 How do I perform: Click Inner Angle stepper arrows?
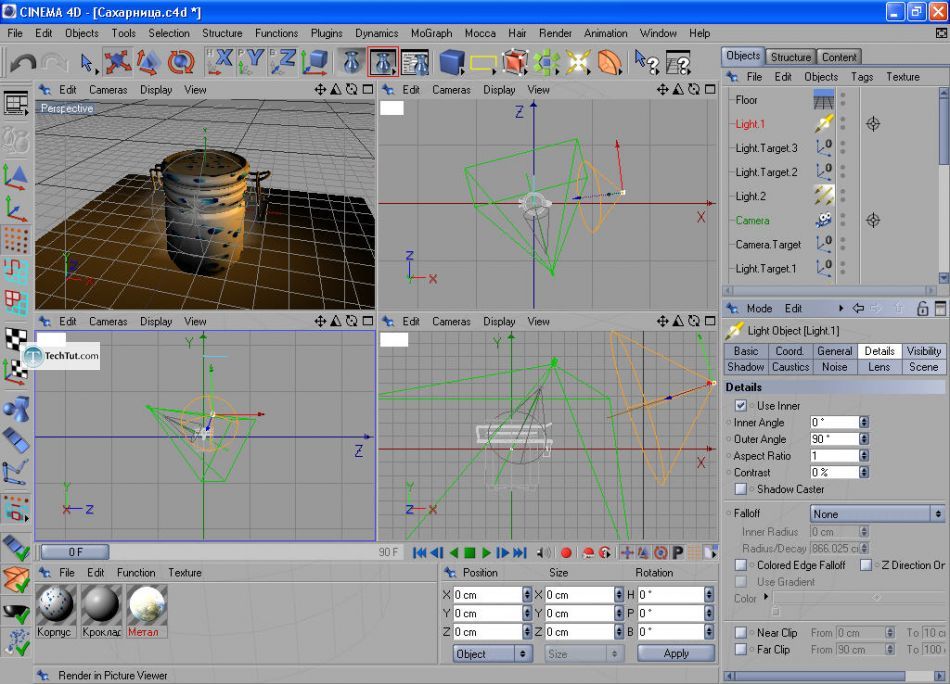coord(864,422)
